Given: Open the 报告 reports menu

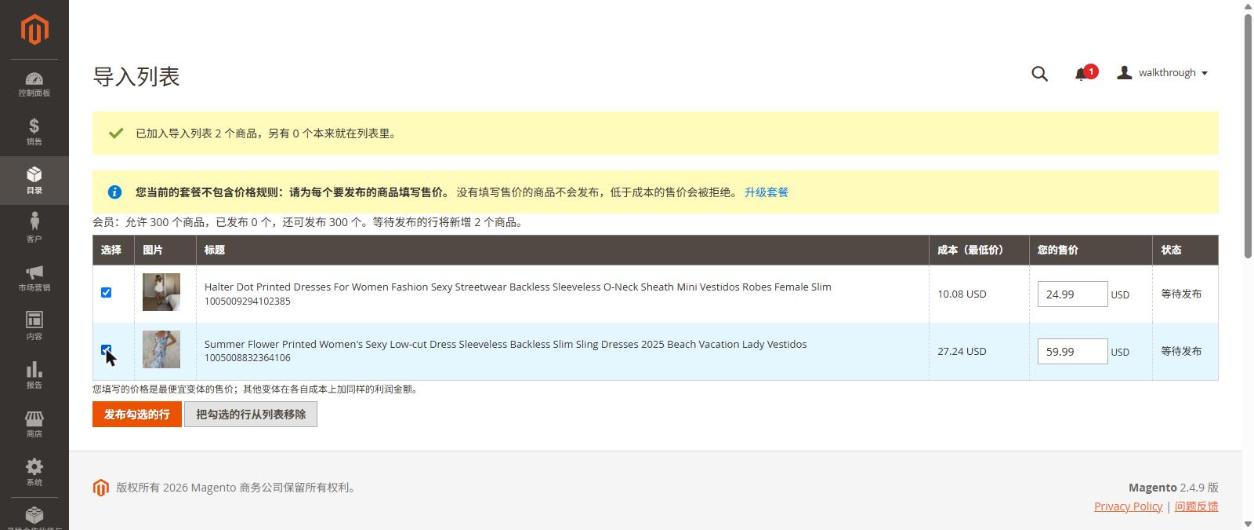Looking at the screenshot, I should (x=34, y=375).
